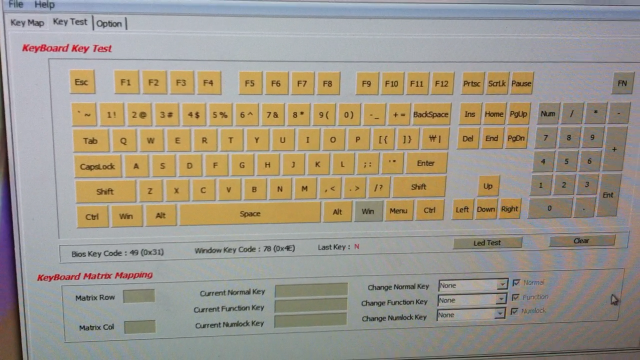The height and width of the screenshot is (360, 640).
Task: Toggle the Numlock checkbox
Action: 514,311
